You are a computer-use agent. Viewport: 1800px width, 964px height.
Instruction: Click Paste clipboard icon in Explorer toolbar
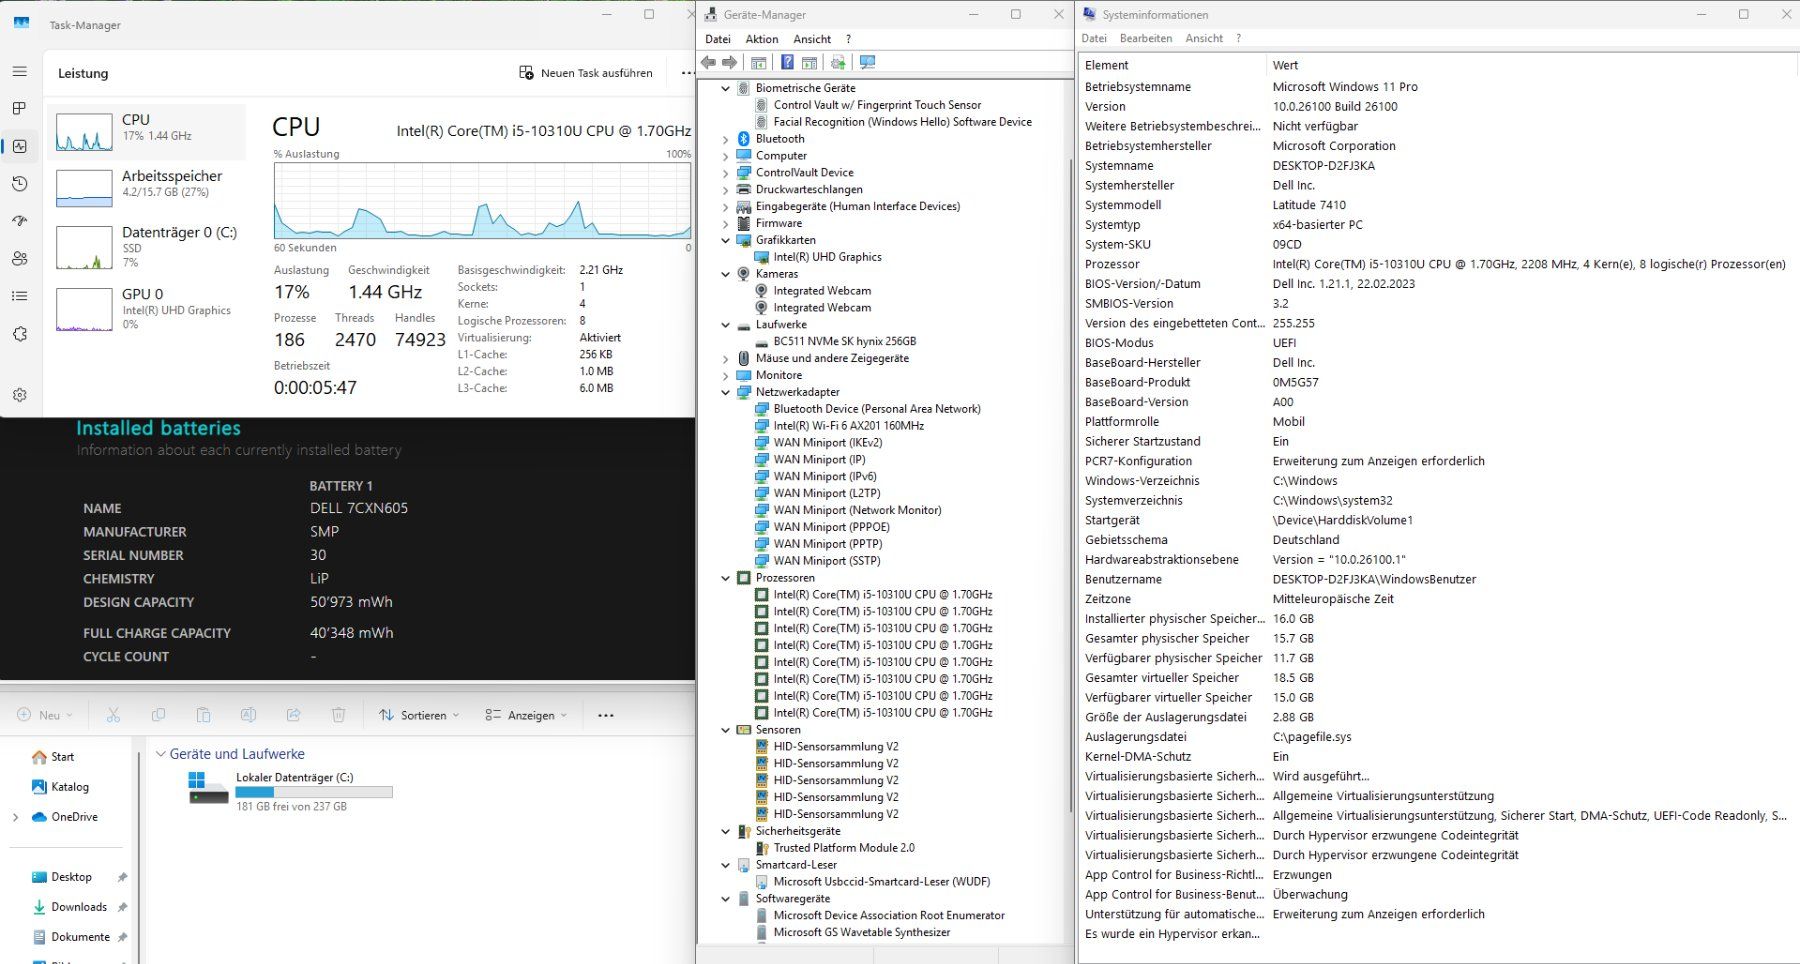tap(203, 715)
